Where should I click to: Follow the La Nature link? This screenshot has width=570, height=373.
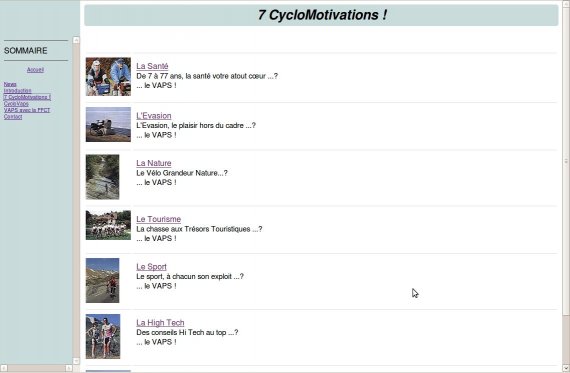point(154,163)
